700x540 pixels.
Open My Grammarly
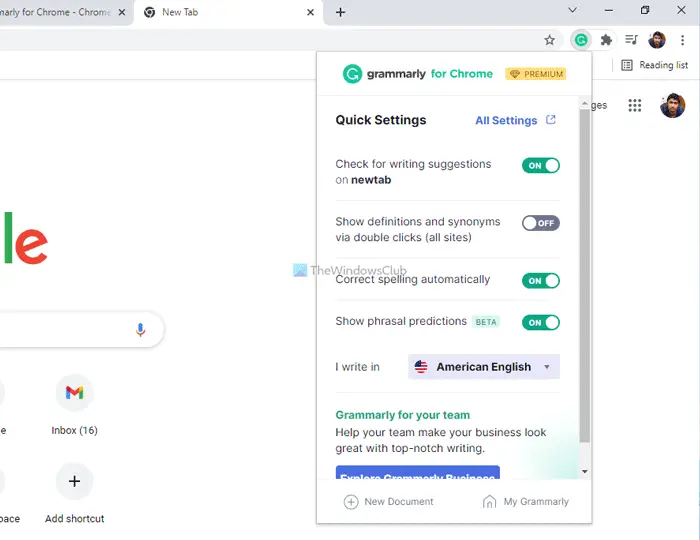click(x=525, y=502)
